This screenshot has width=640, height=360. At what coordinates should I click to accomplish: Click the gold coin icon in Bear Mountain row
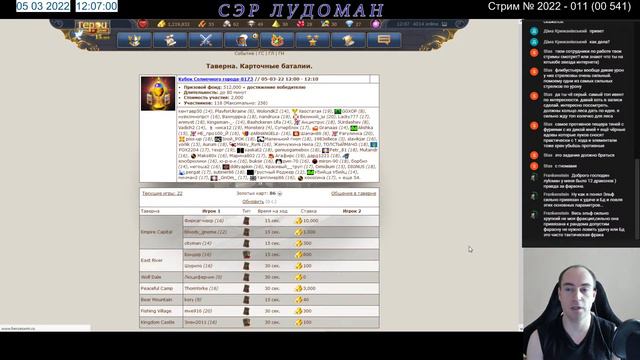299,300
